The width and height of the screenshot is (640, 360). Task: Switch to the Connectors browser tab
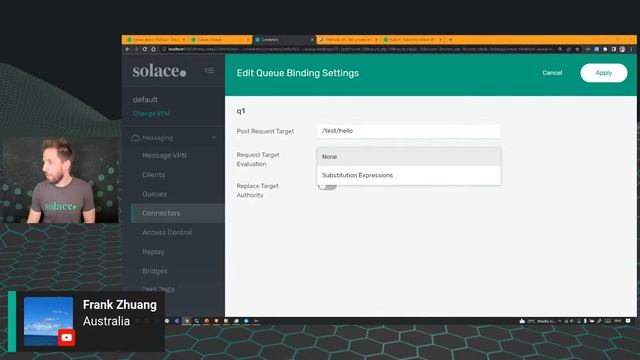pyautogui.click(x=284, y=40)
